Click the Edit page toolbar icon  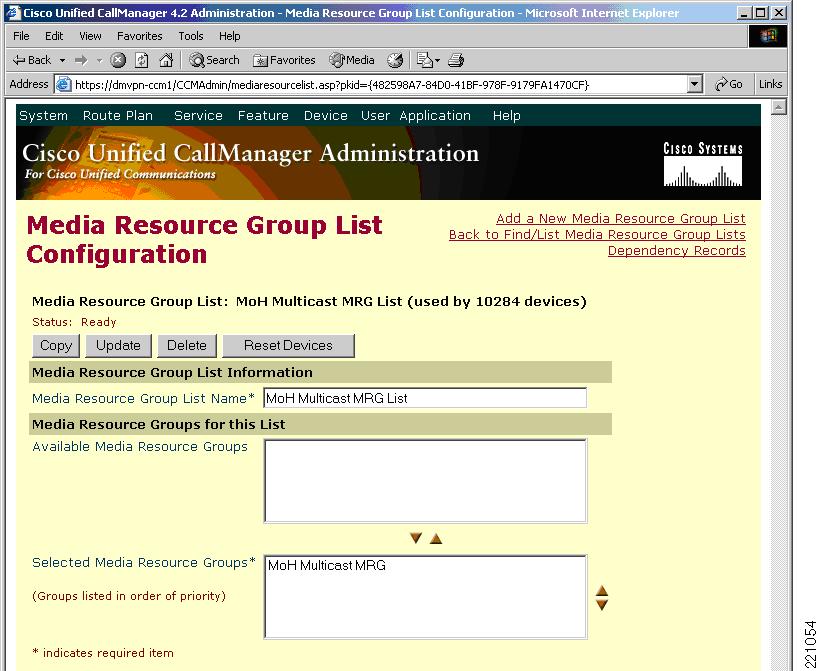(424, 61)
